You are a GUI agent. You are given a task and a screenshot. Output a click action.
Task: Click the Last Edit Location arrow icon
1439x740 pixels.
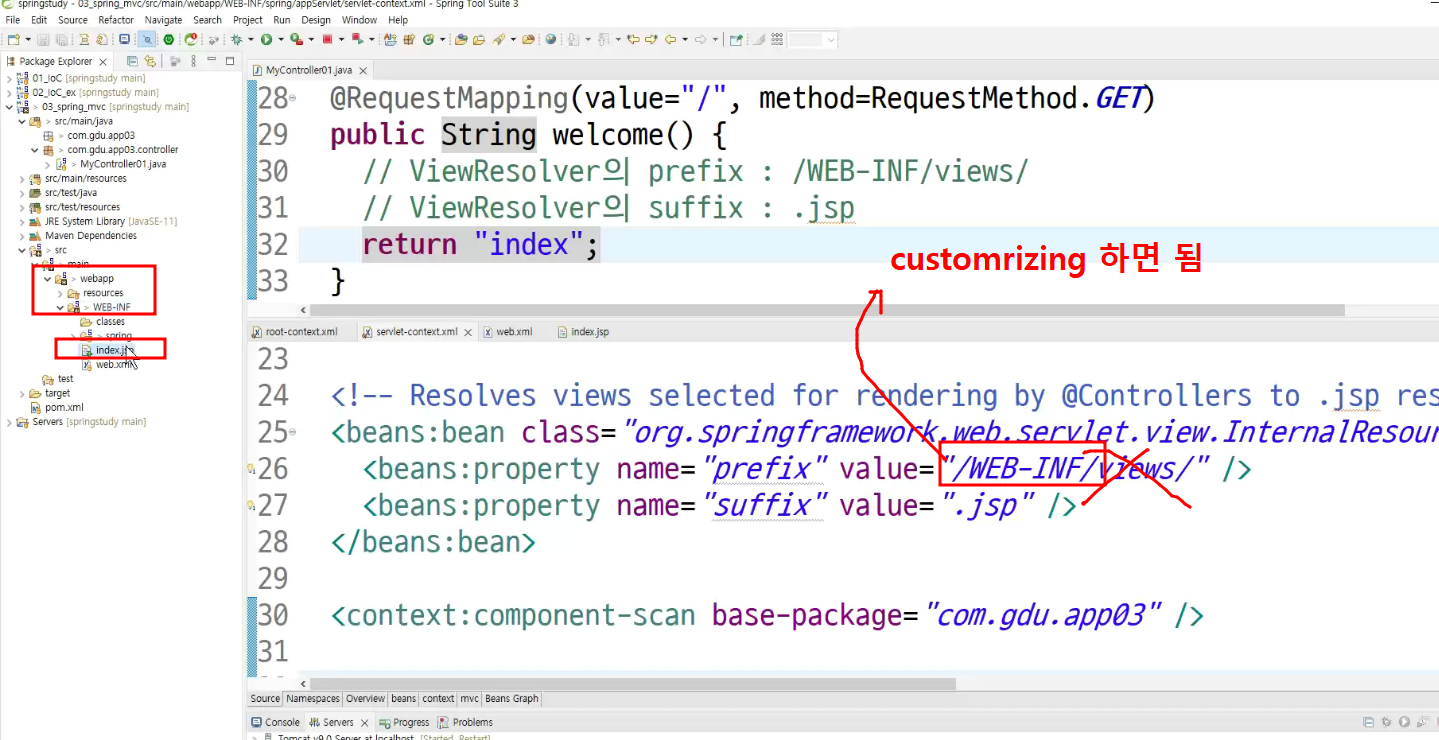pos(633,40)
